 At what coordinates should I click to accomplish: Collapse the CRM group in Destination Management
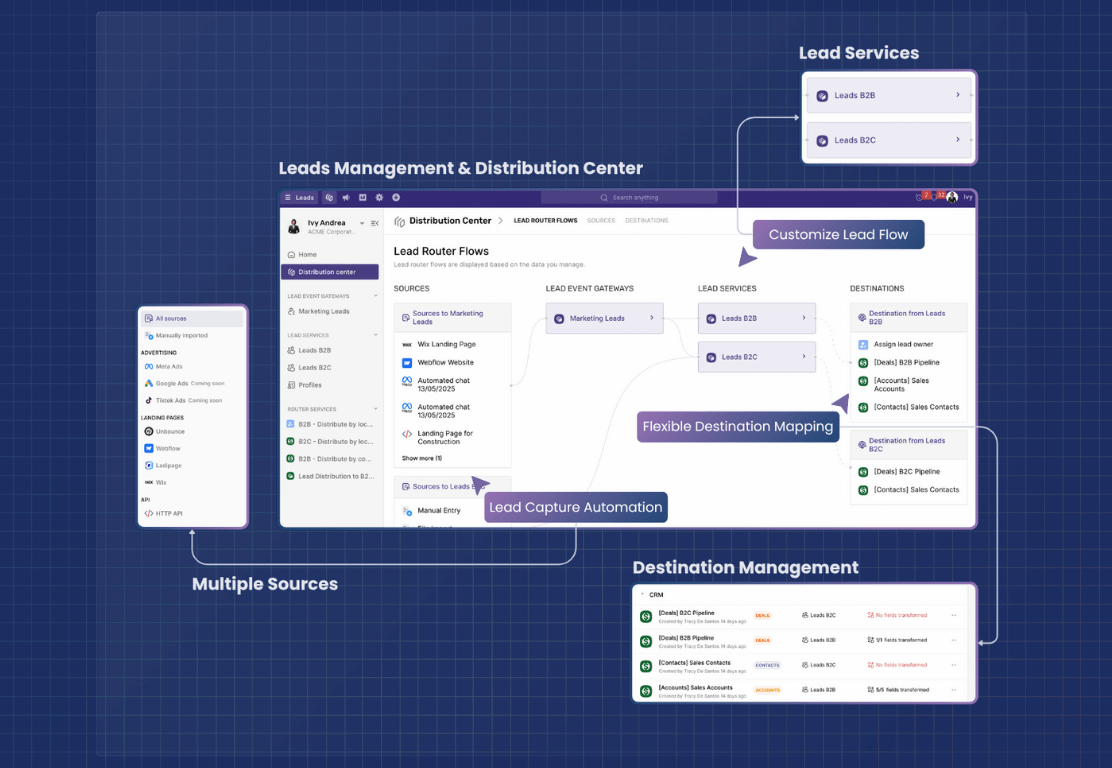pyautogui.click(x=642, y=595)
